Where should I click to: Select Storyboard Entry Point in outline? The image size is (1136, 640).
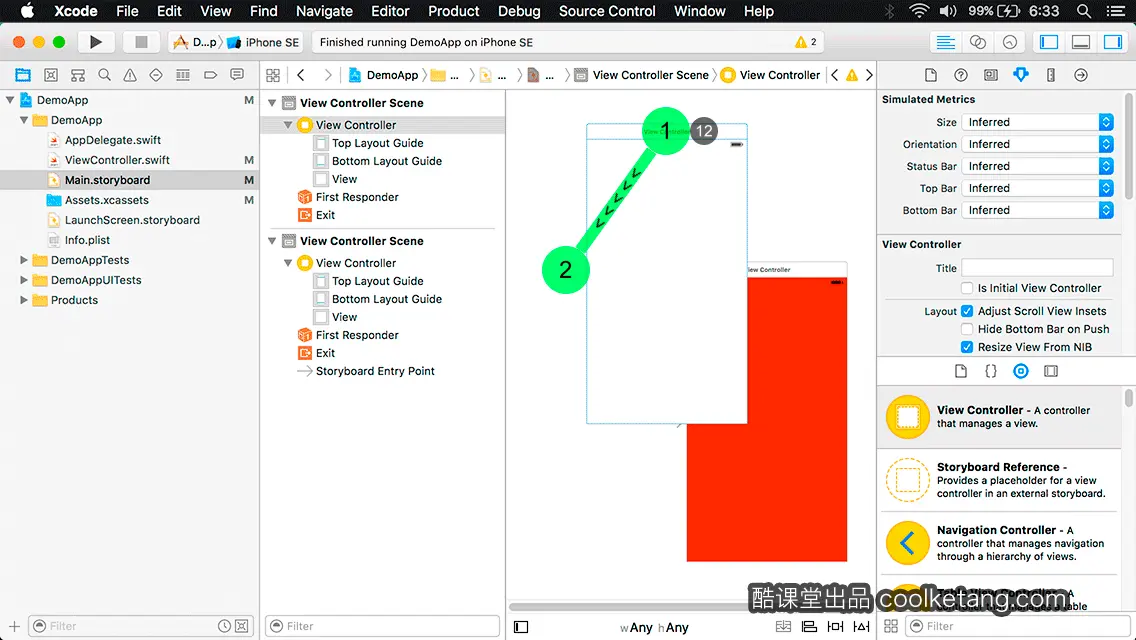tap(375, 371)
